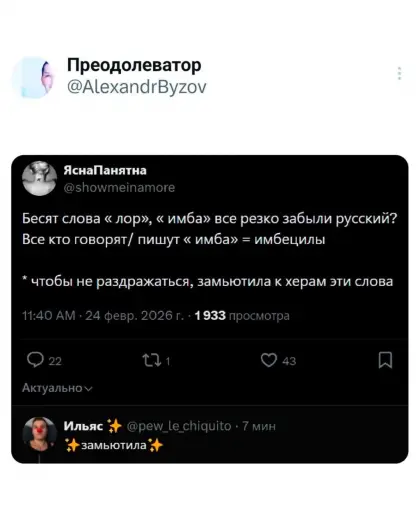Open Преодолеватор profile avatar

tap(32, 77)
